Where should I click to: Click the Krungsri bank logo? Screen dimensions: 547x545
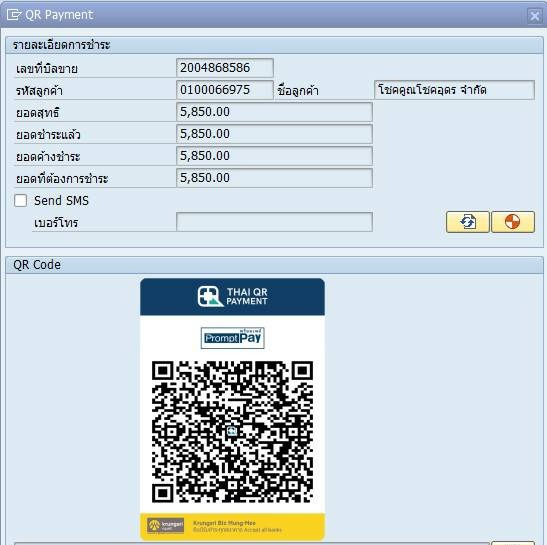(165, 525)
